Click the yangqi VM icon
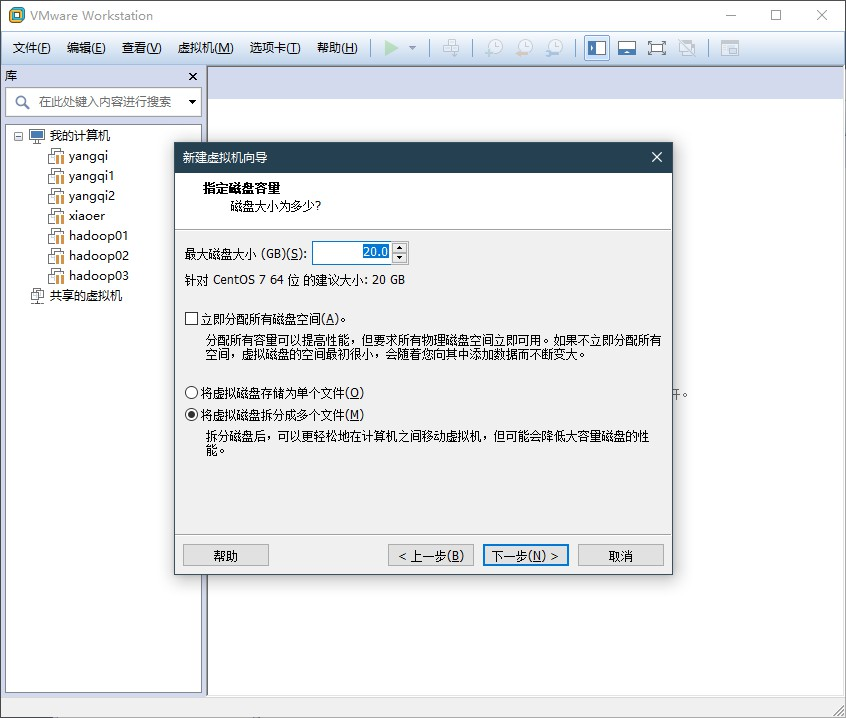Screen dimensions: 846x718 pos(56,156)
